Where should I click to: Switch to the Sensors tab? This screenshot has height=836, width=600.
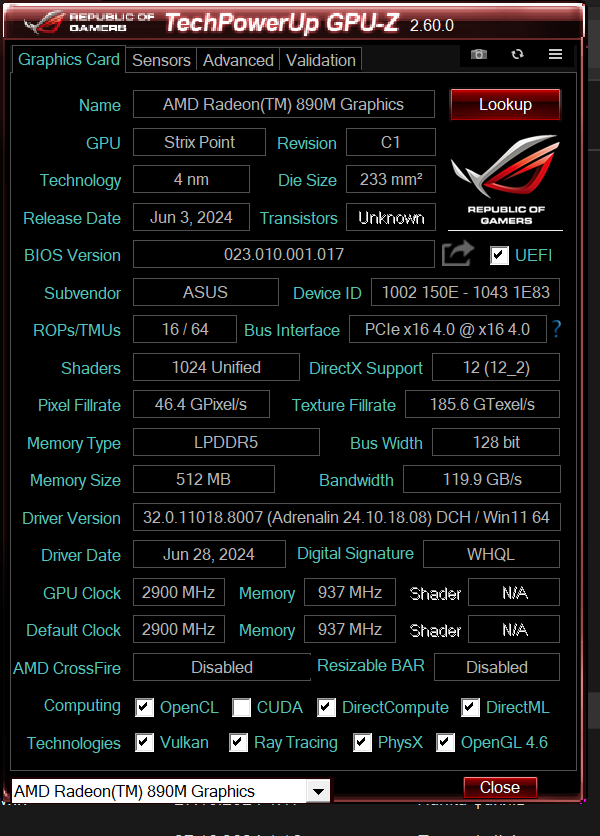[161, 60]
